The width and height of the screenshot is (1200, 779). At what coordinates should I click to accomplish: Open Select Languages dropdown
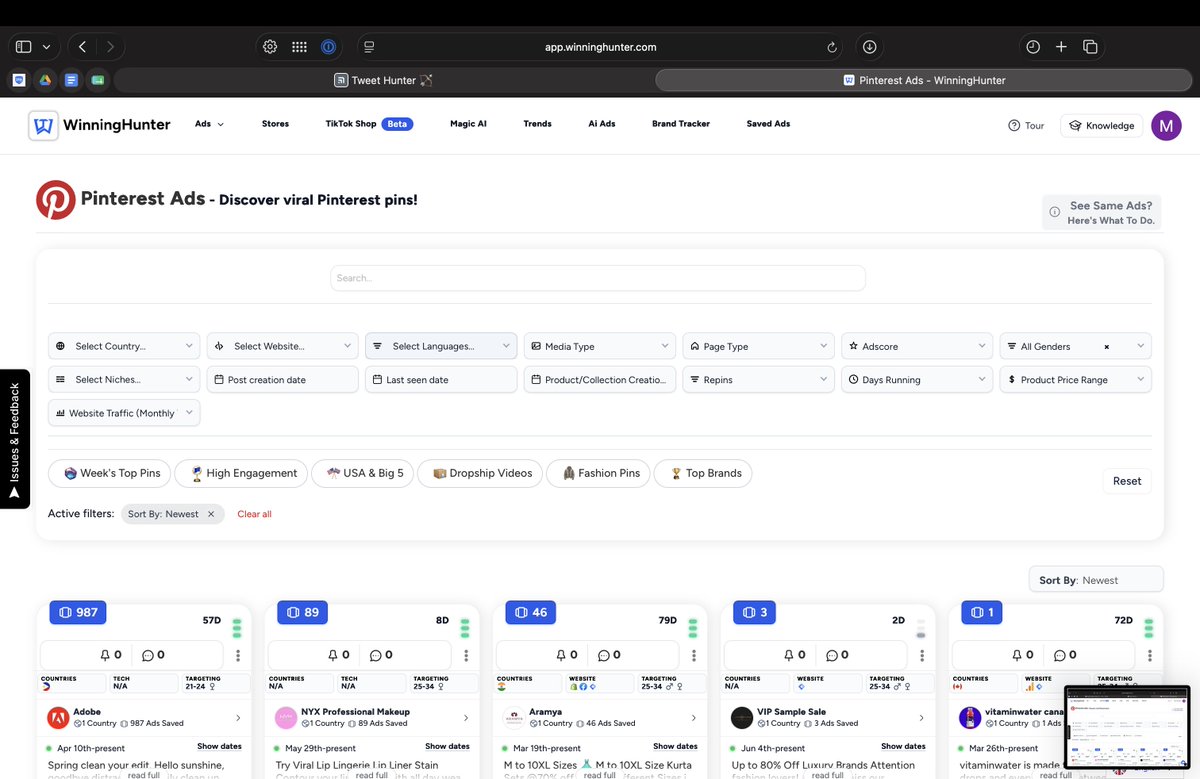(441, 346)
